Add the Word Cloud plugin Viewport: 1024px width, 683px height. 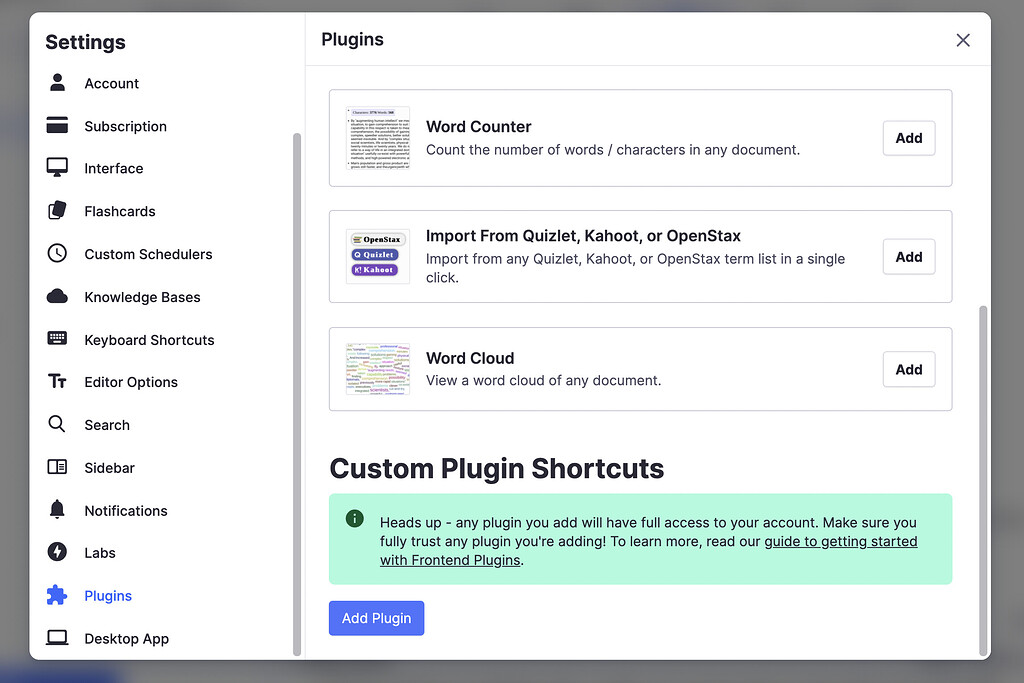point(908,369)
